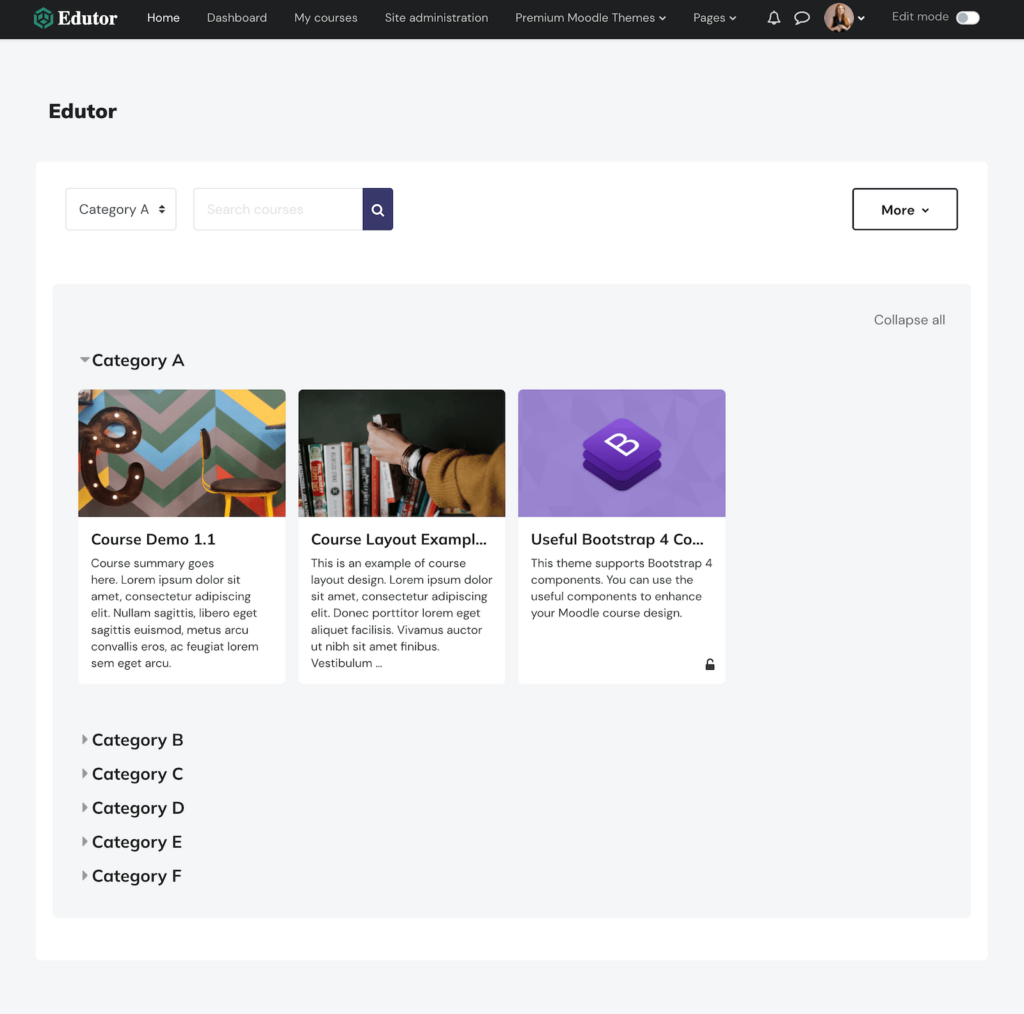Go to Dashboard

[x=236, y=18]
